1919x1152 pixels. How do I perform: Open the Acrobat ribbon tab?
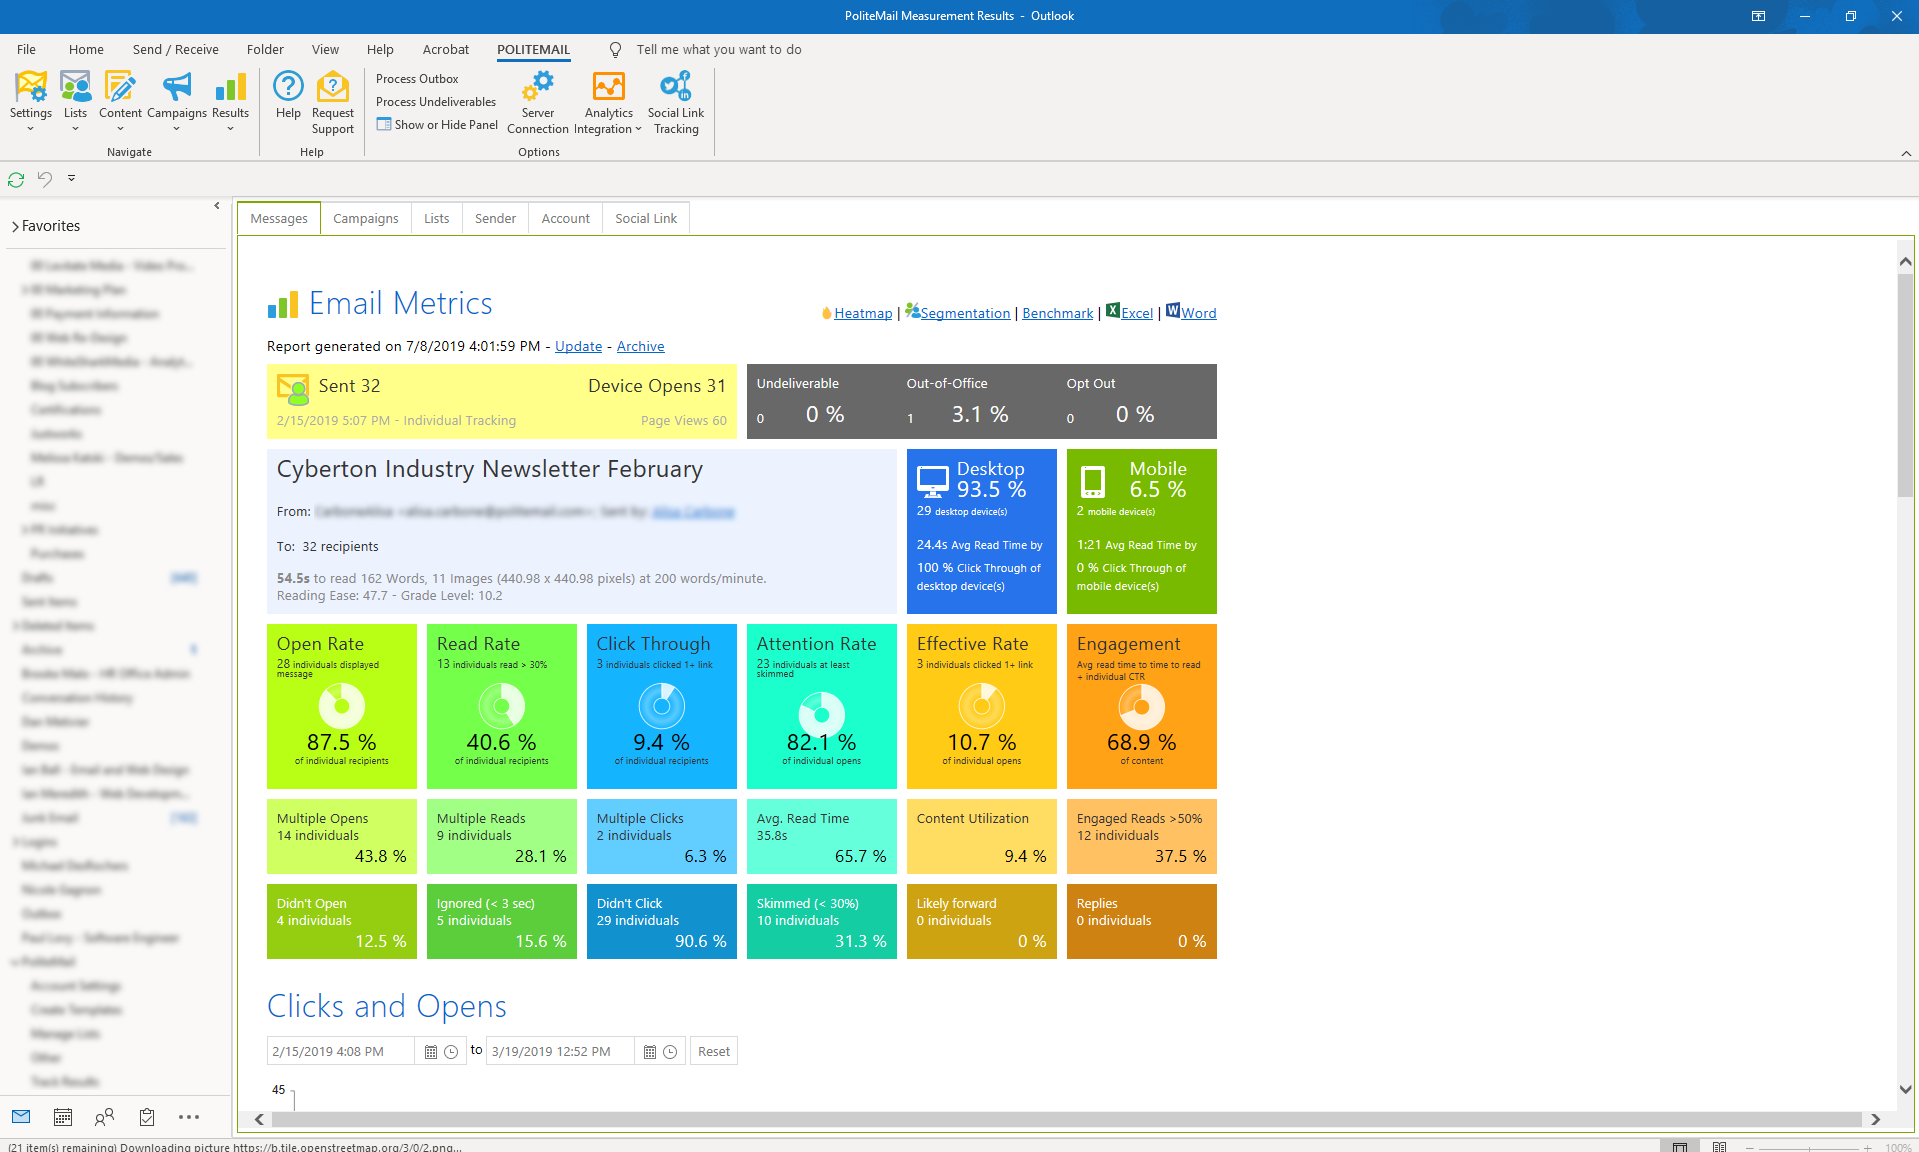pyautogui.click(x=446, y=50)
